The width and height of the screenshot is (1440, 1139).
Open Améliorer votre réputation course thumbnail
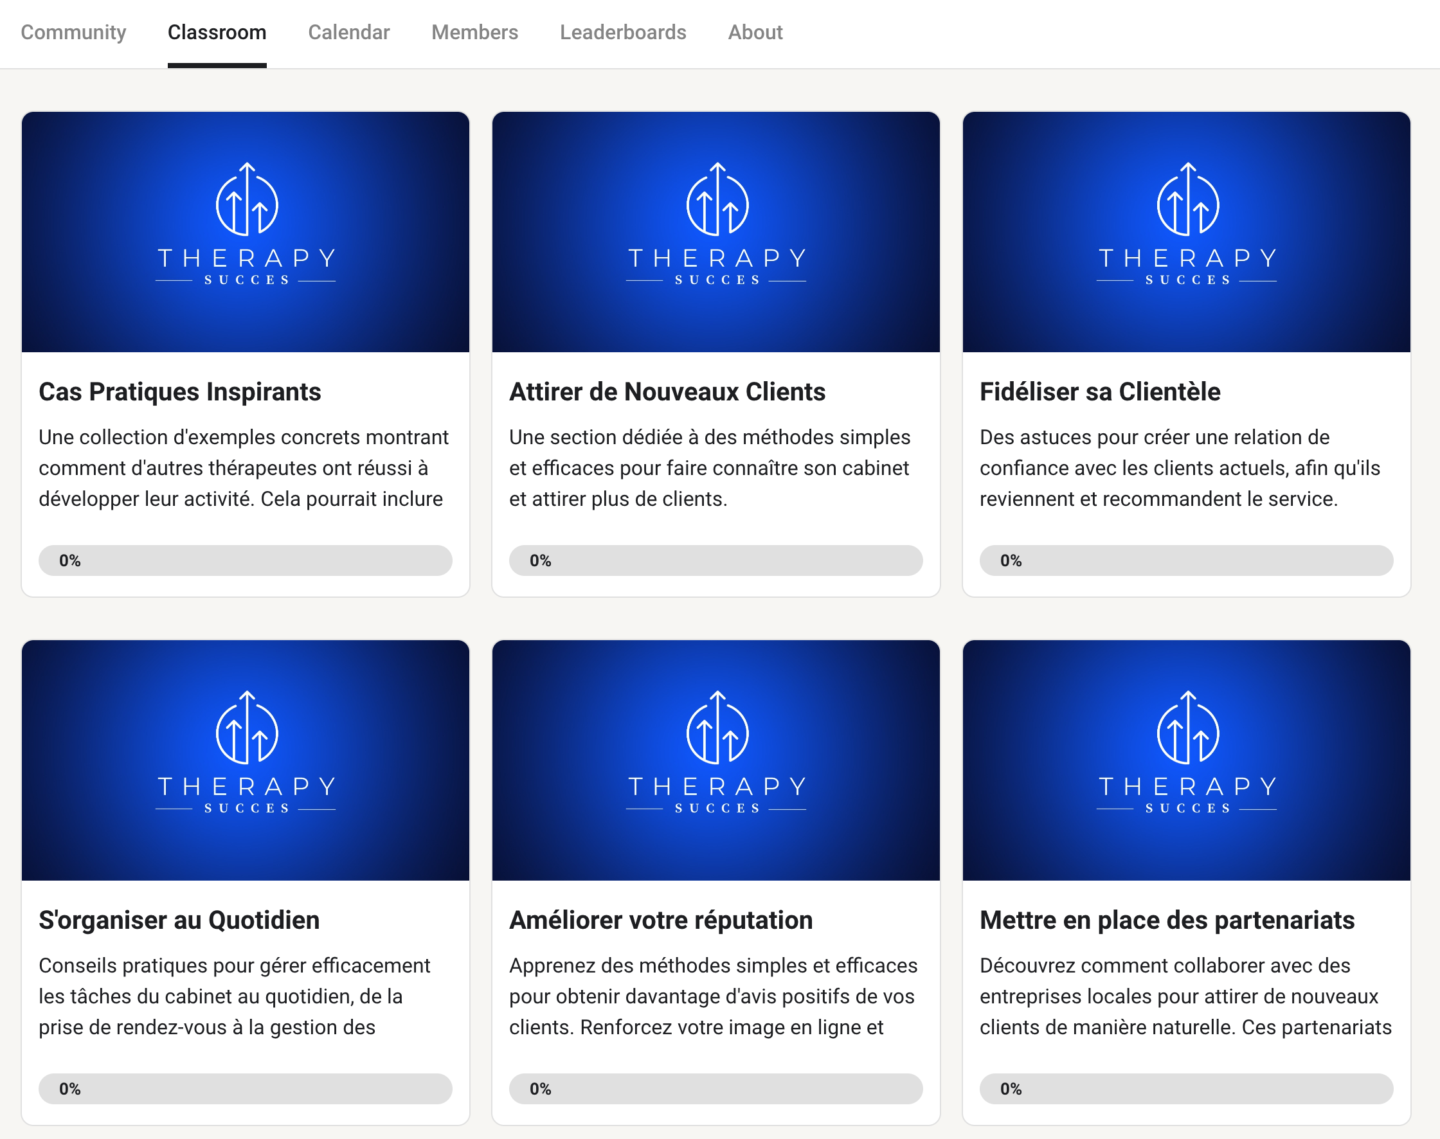pos(716,760)
